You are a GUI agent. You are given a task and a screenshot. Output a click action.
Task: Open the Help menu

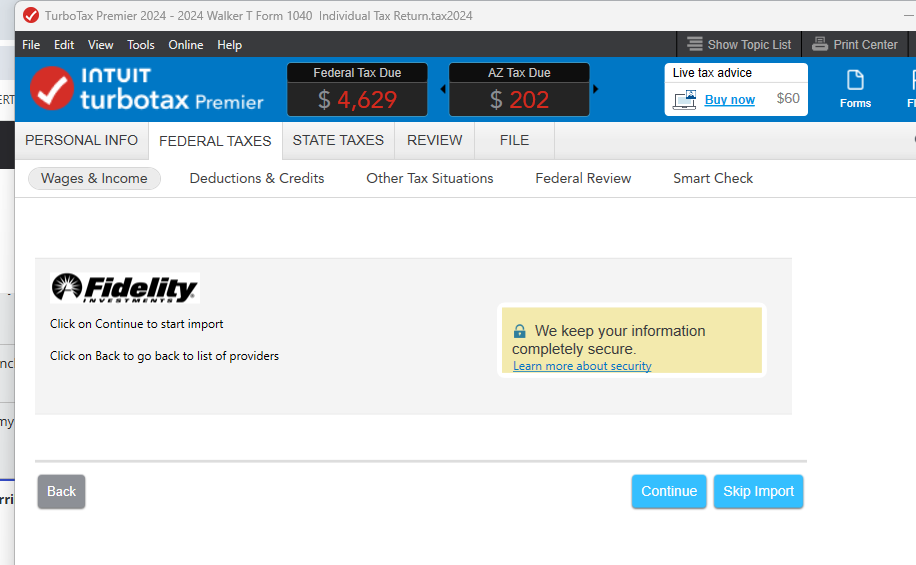pyautogui.click(x=230, y=45)
